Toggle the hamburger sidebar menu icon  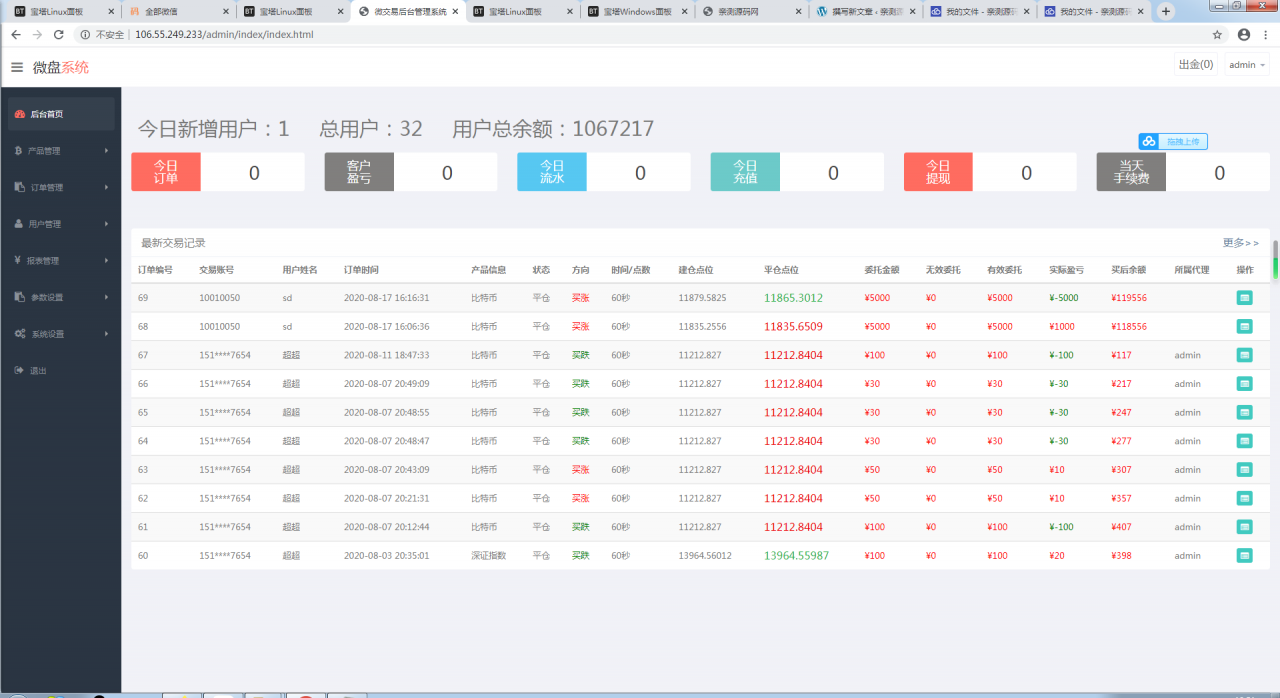(17, 67)
